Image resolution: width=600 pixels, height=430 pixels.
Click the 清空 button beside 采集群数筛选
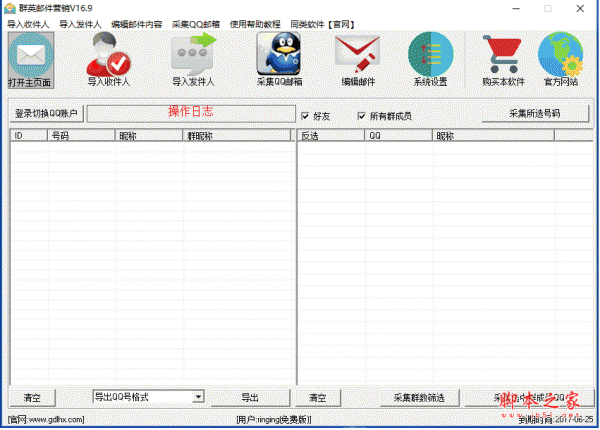pos(318,398)
